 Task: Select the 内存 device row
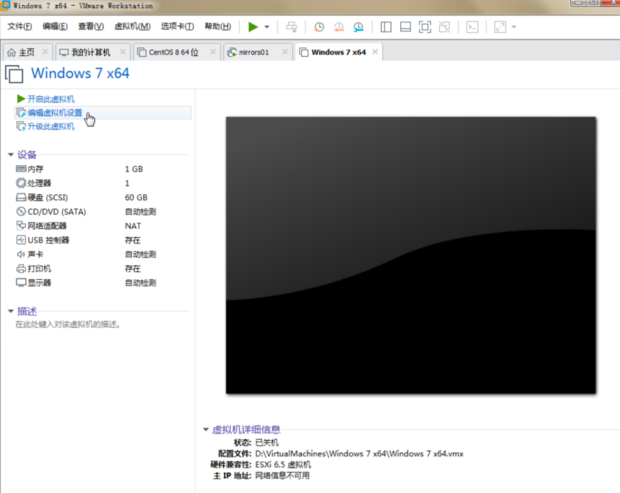tap(102, 169)
